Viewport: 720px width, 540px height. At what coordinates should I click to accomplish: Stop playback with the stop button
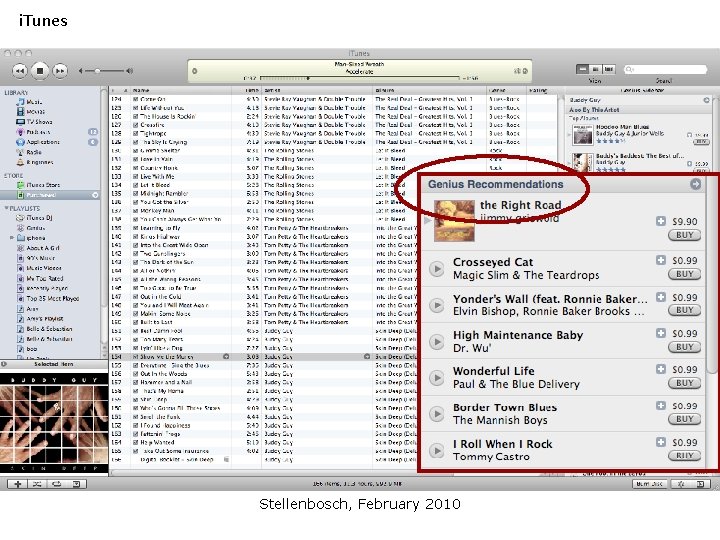tap(40, 71)
